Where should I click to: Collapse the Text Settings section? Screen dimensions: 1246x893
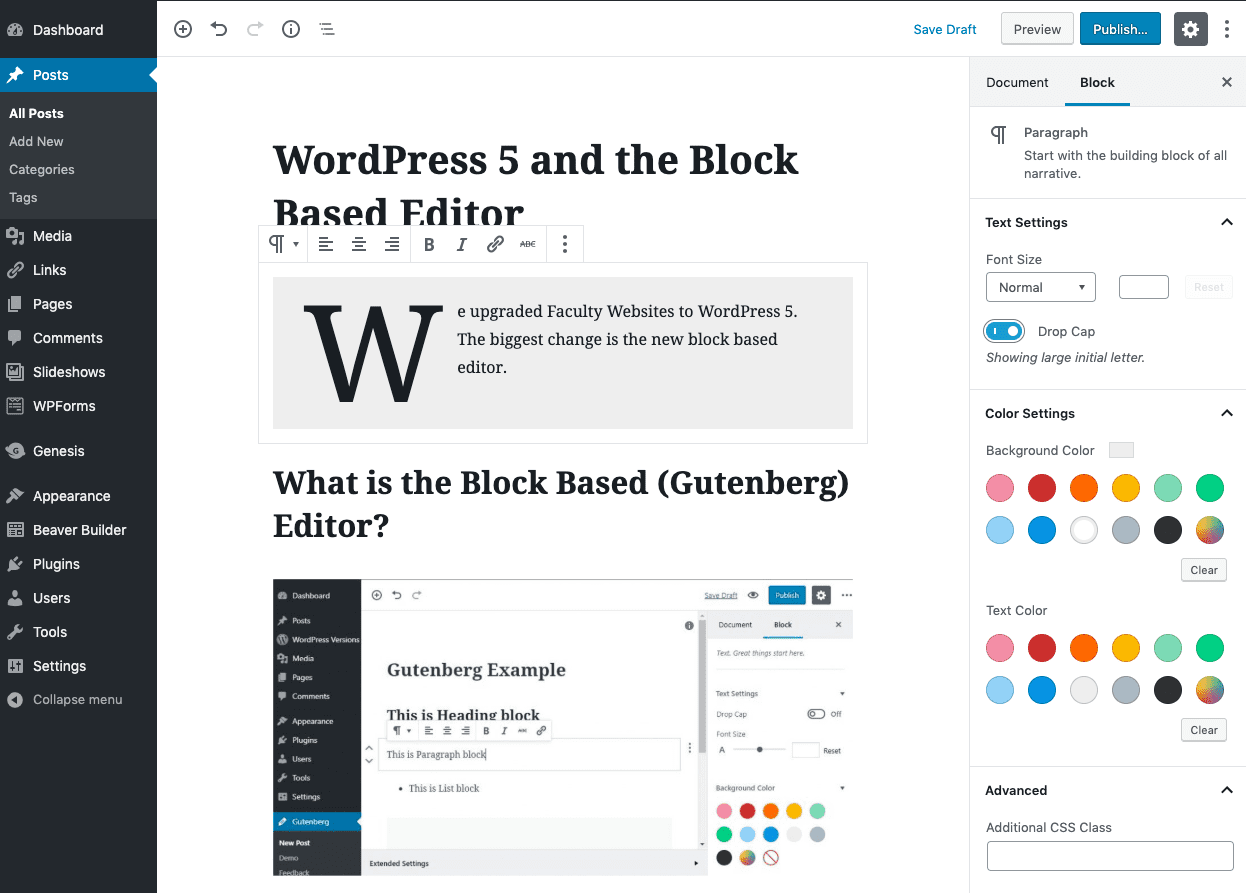click(1227, 222)
